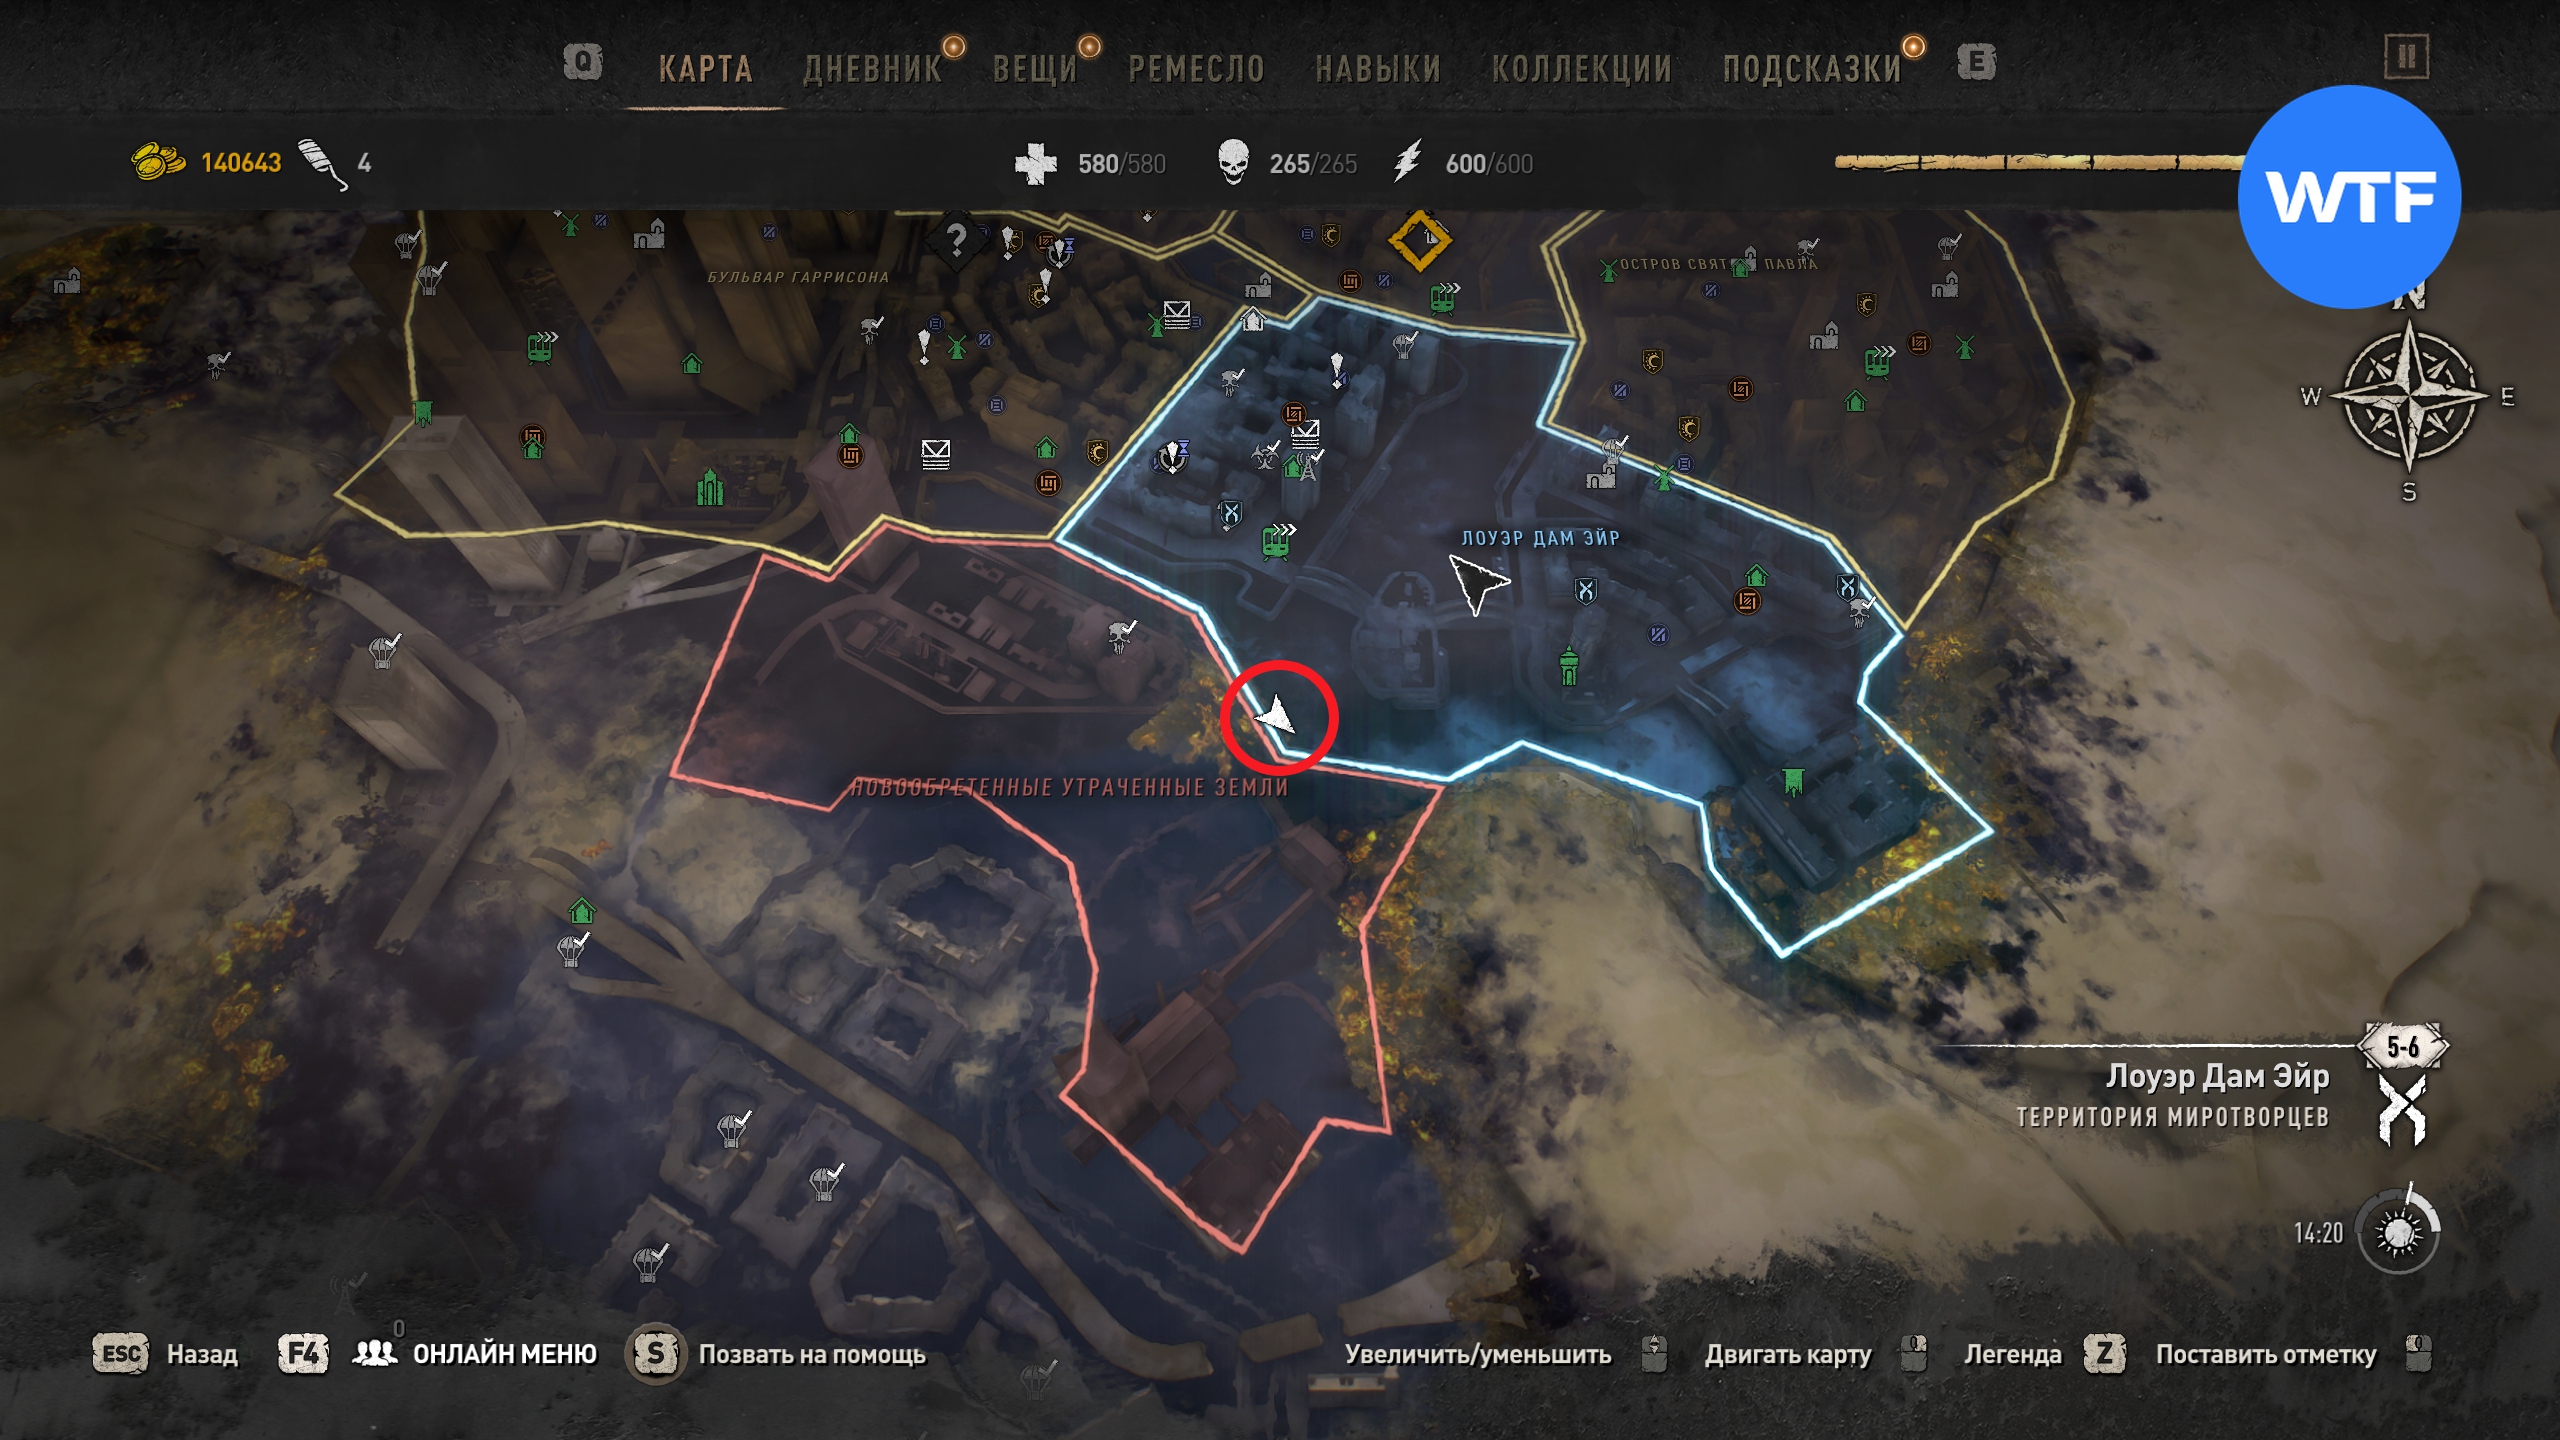Open the Дневник tab

click(873, 68)
